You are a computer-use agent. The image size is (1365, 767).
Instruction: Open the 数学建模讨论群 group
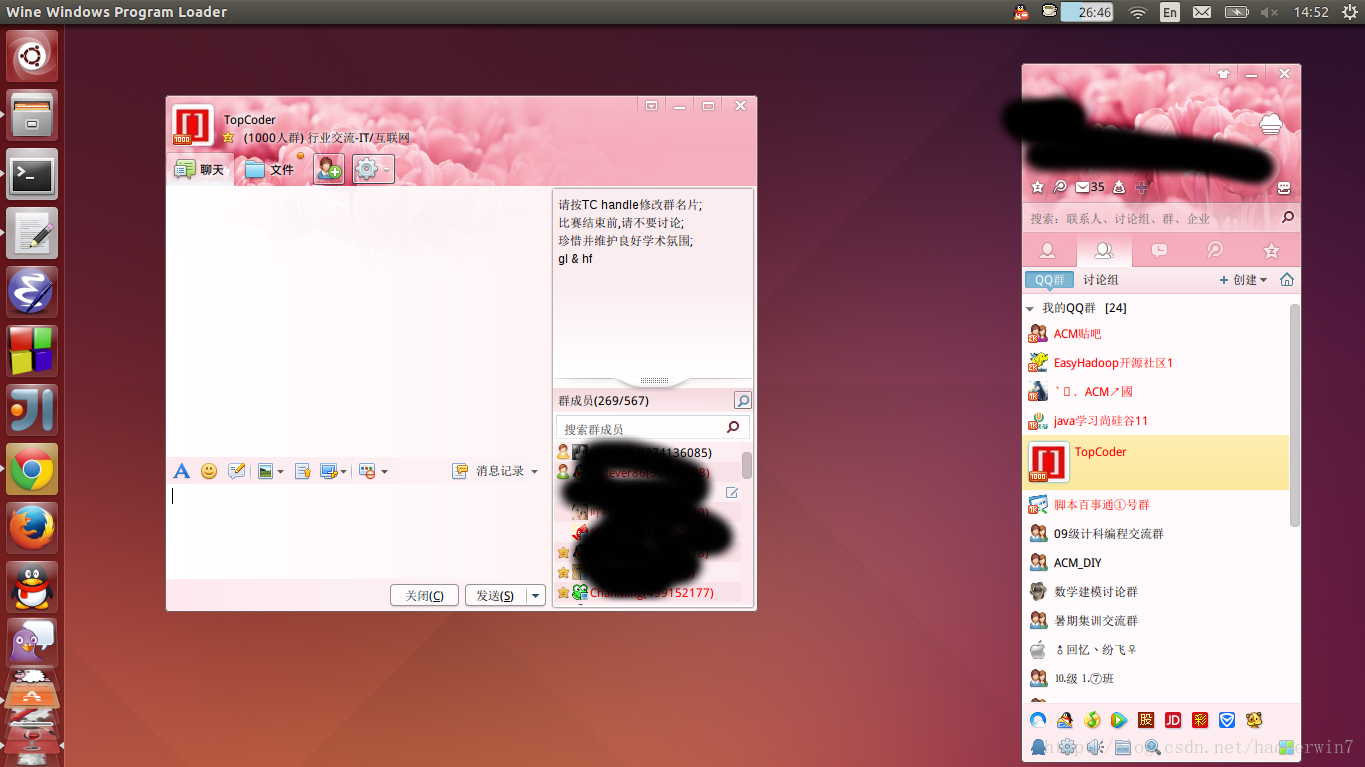1157,592
